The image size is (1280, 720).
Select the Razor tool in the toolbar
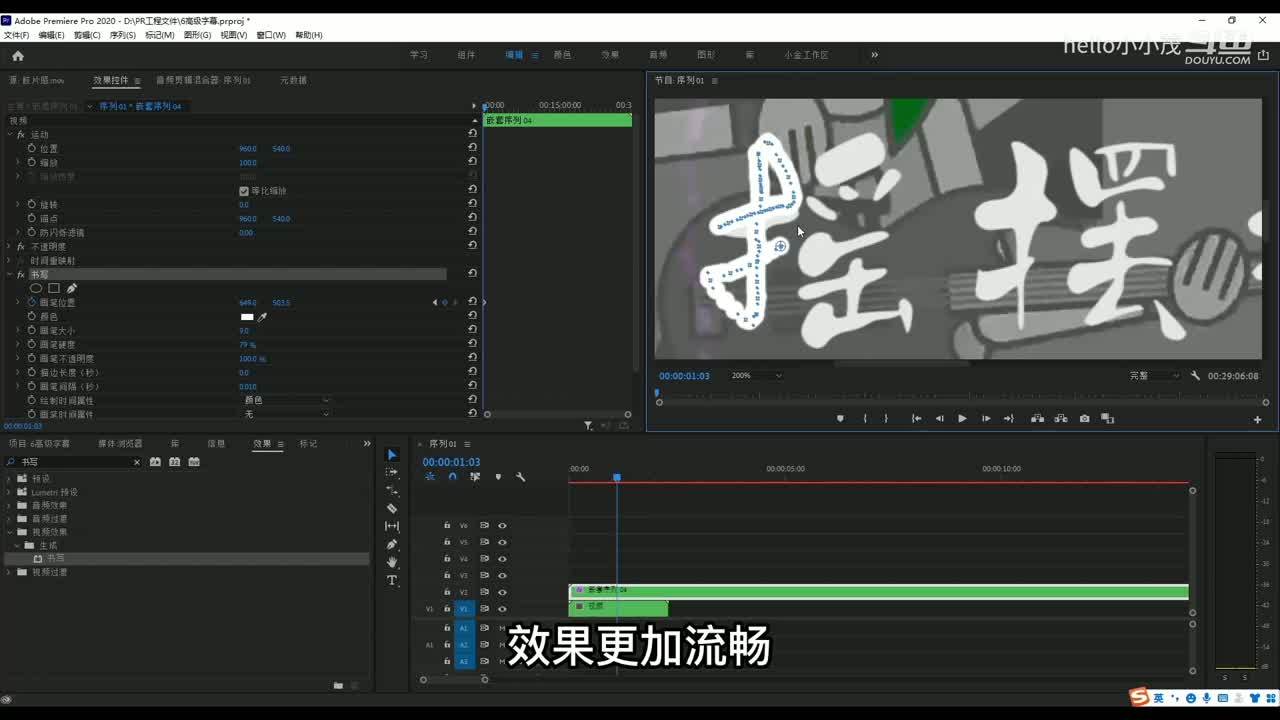pos(392,508)
